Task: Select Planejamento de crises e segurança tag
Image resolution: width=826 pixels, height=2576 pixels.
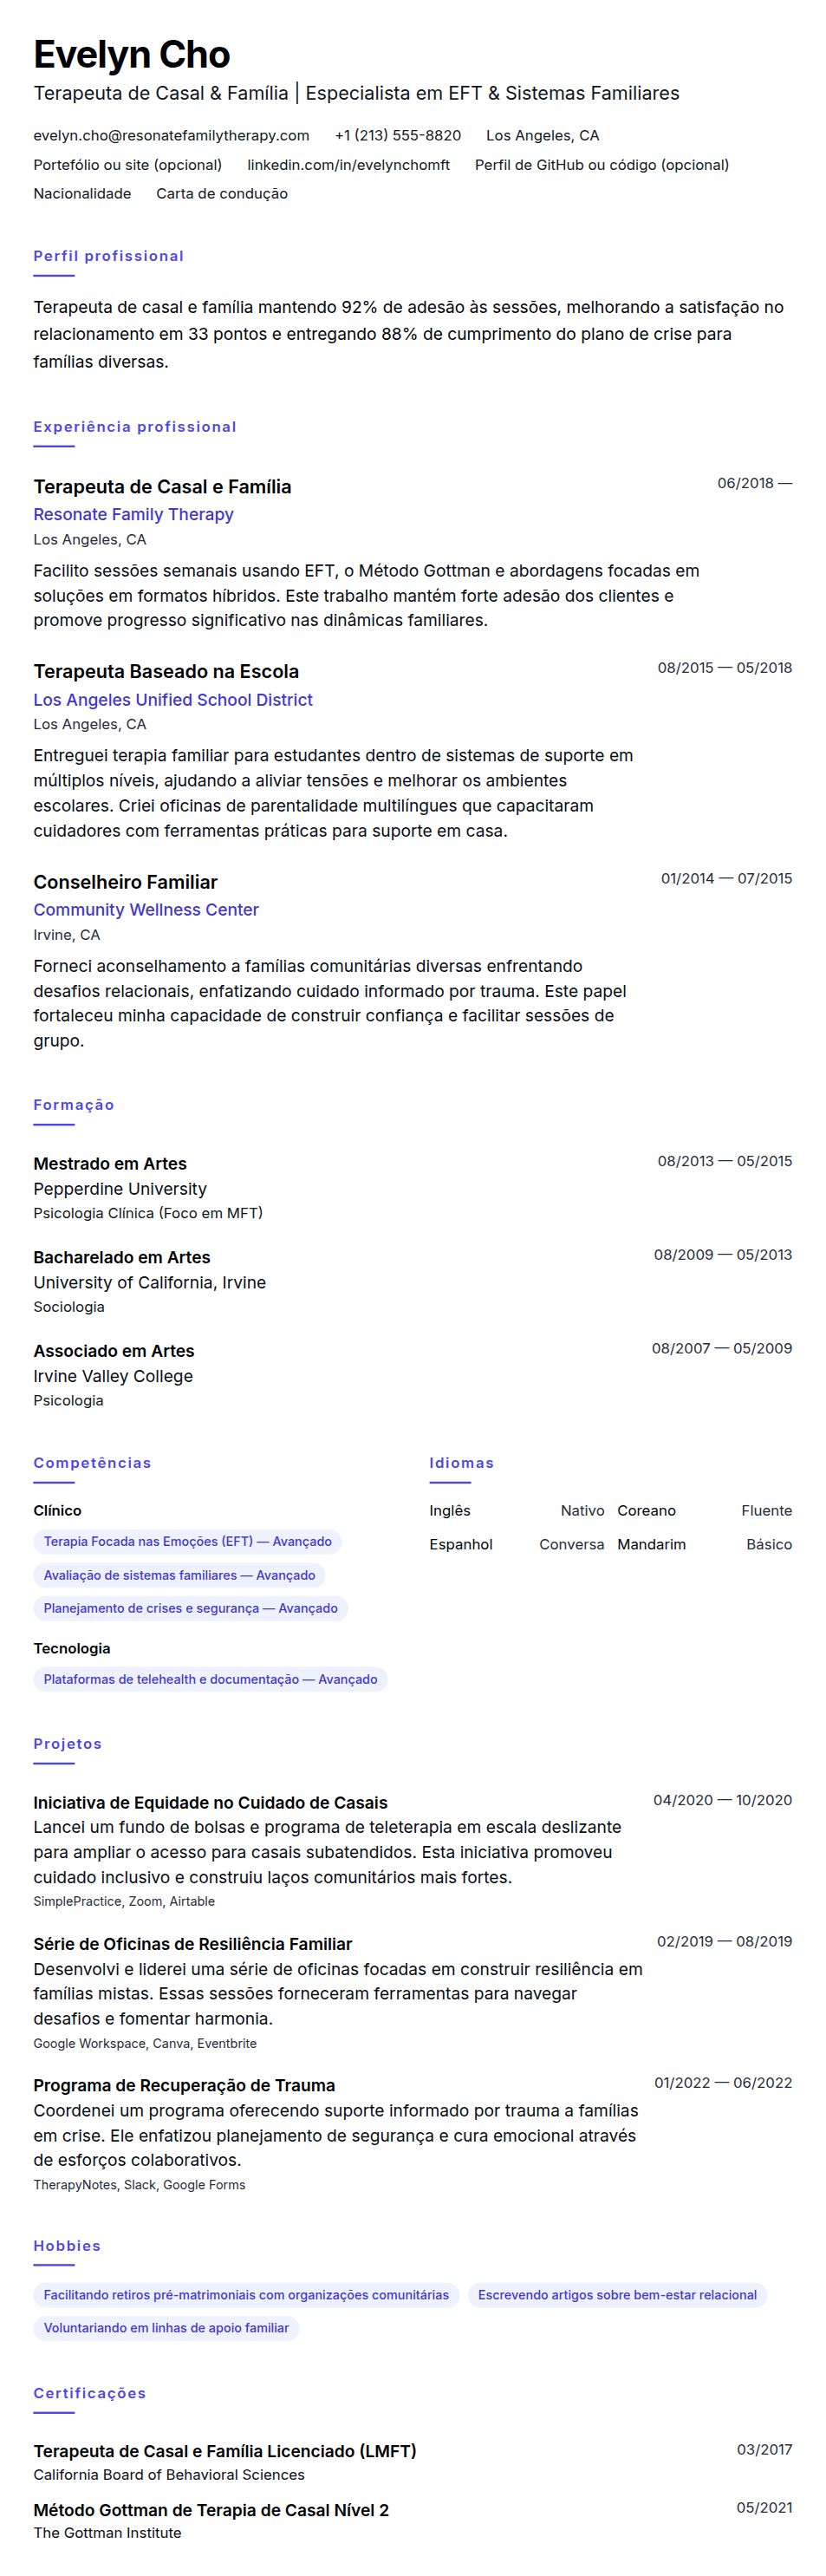Action: pos(190,1608)
